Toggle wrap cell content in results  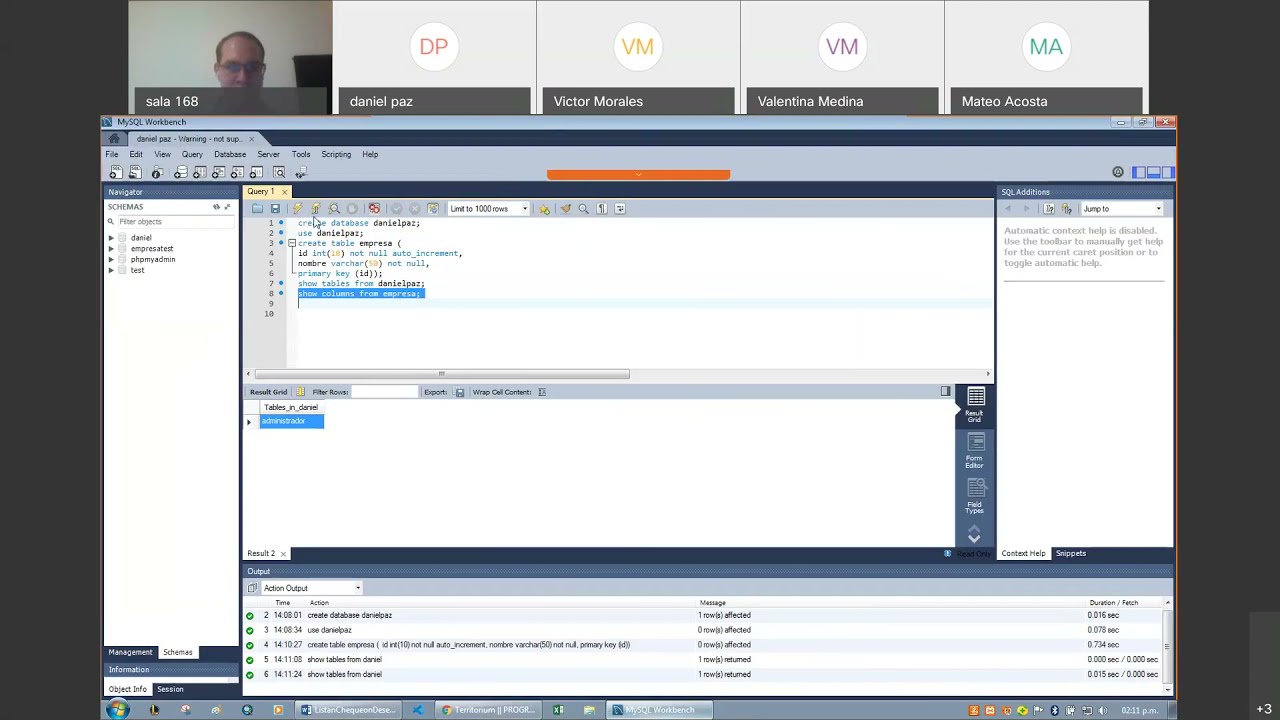542,392
